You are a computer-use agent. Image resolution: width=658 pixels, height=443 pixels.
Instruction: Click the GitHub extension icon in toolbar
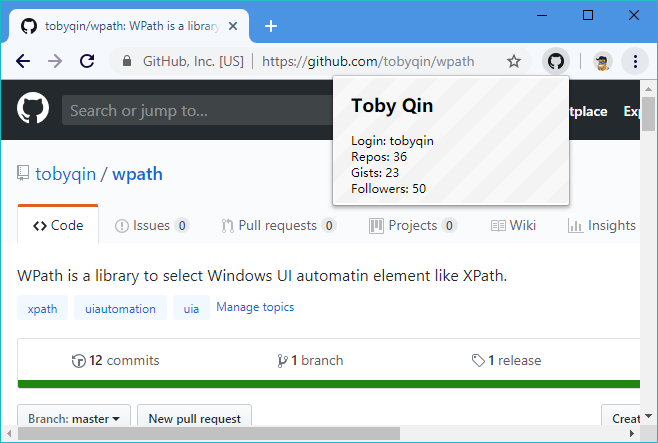(555, 61)
